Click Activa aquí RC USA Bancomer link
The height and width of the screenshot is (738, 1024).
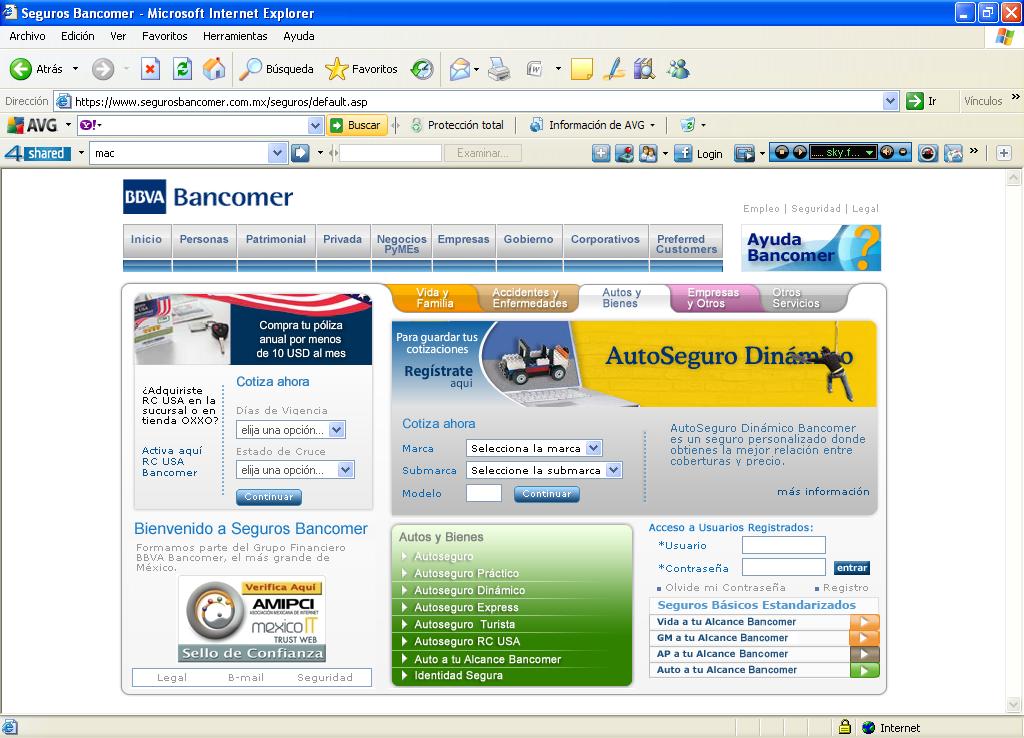(x=172, y=461)
